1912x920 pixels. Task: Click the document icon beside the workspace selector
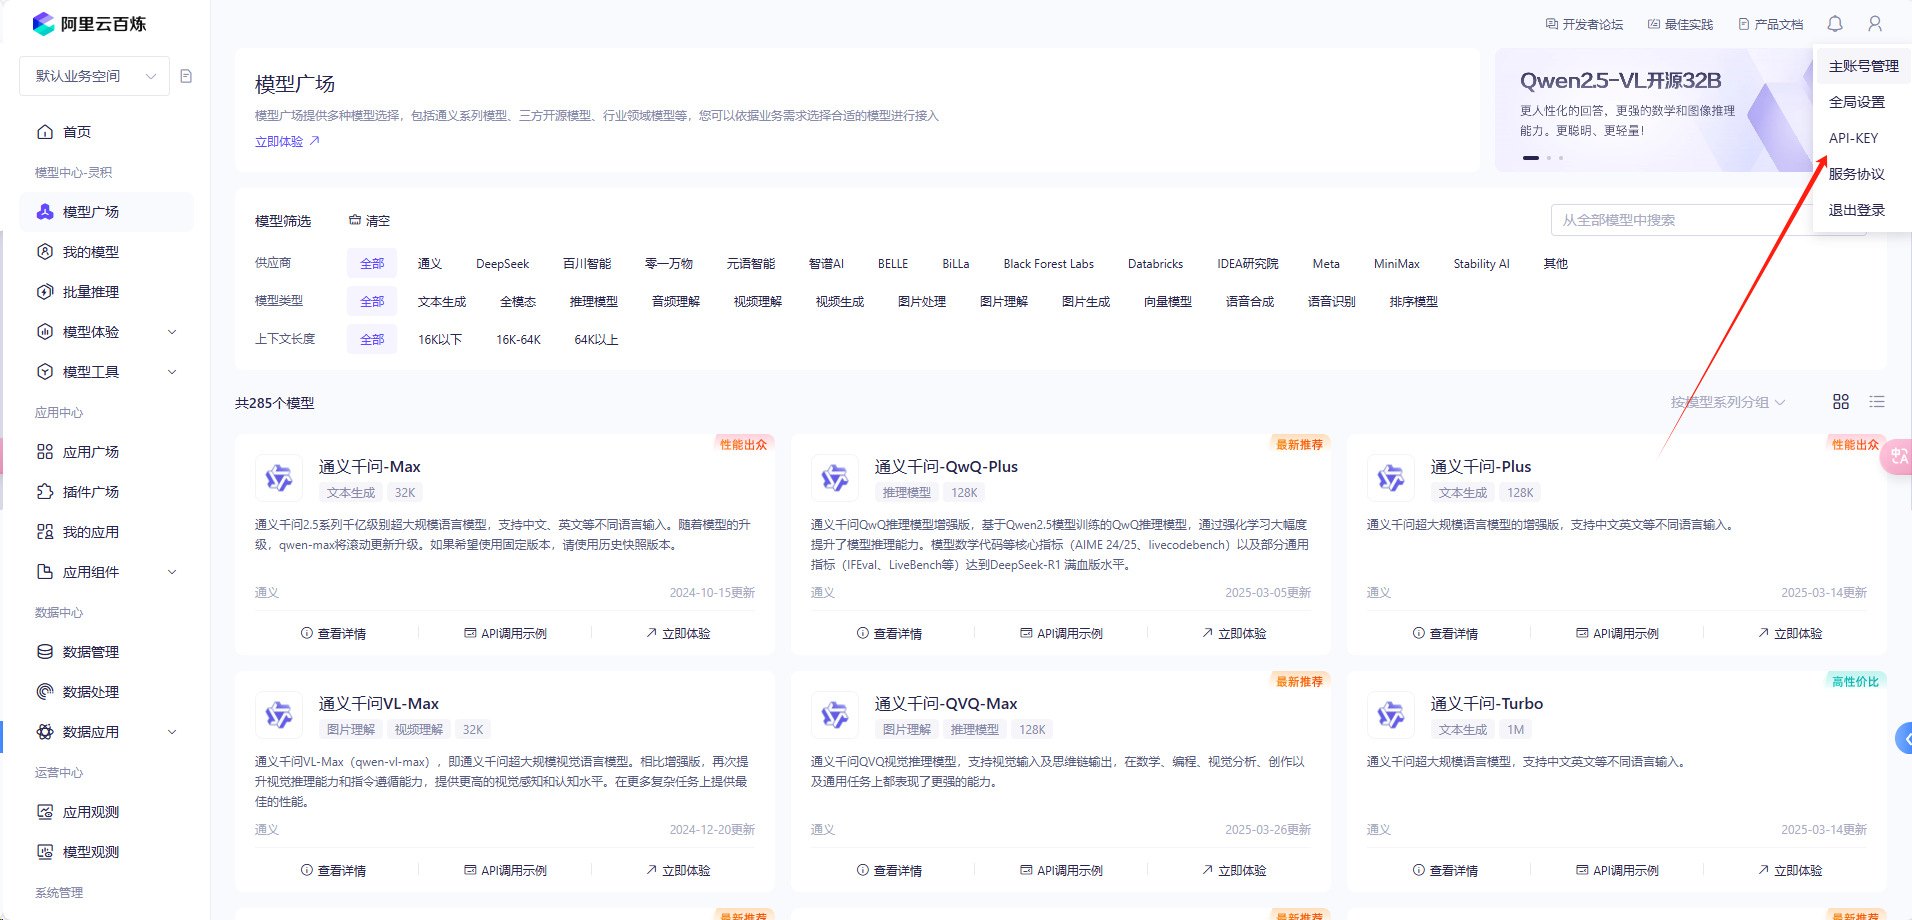coord(186,76)
